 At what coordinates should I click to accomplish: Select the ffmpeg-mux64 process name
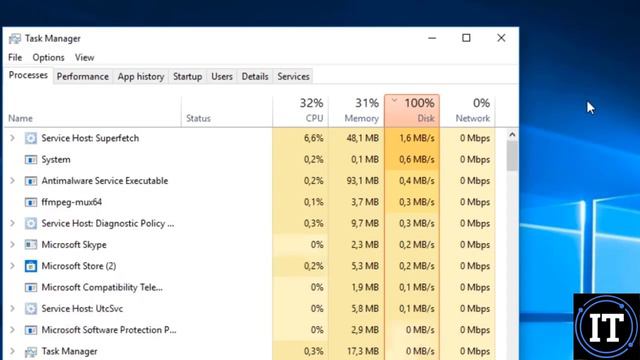click(x=71, y=202)
